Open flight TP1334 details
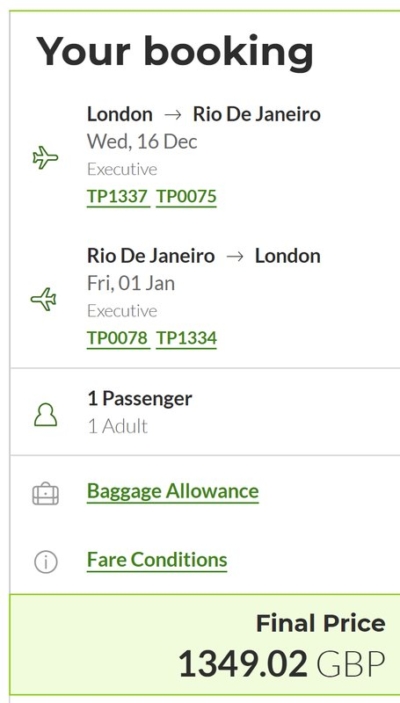Viewport: 400px width, 703px height. point(186,338)
